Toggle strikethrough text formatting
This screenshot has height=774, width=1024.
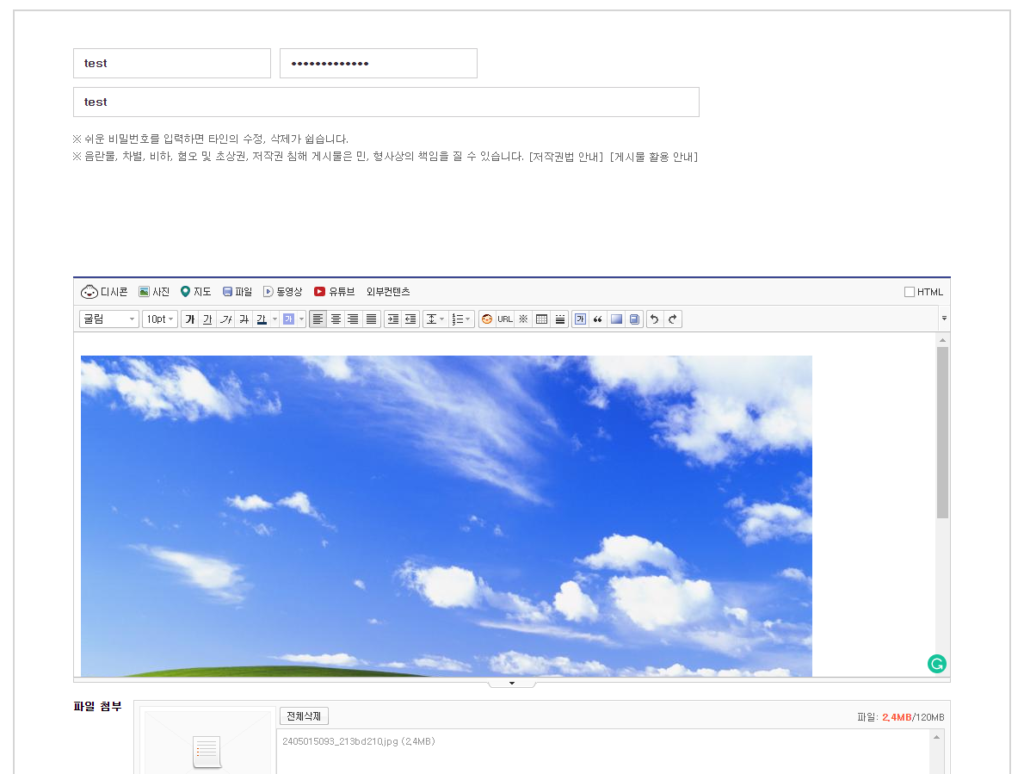[x=244, y=319]
